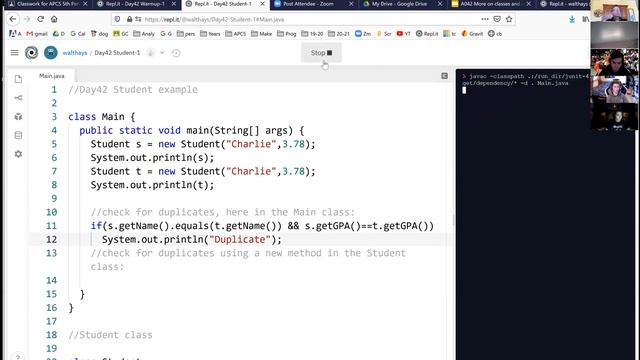Open the Files sidebar panel
Viewport: 640px width, 360px height.
tap(18, 79)
